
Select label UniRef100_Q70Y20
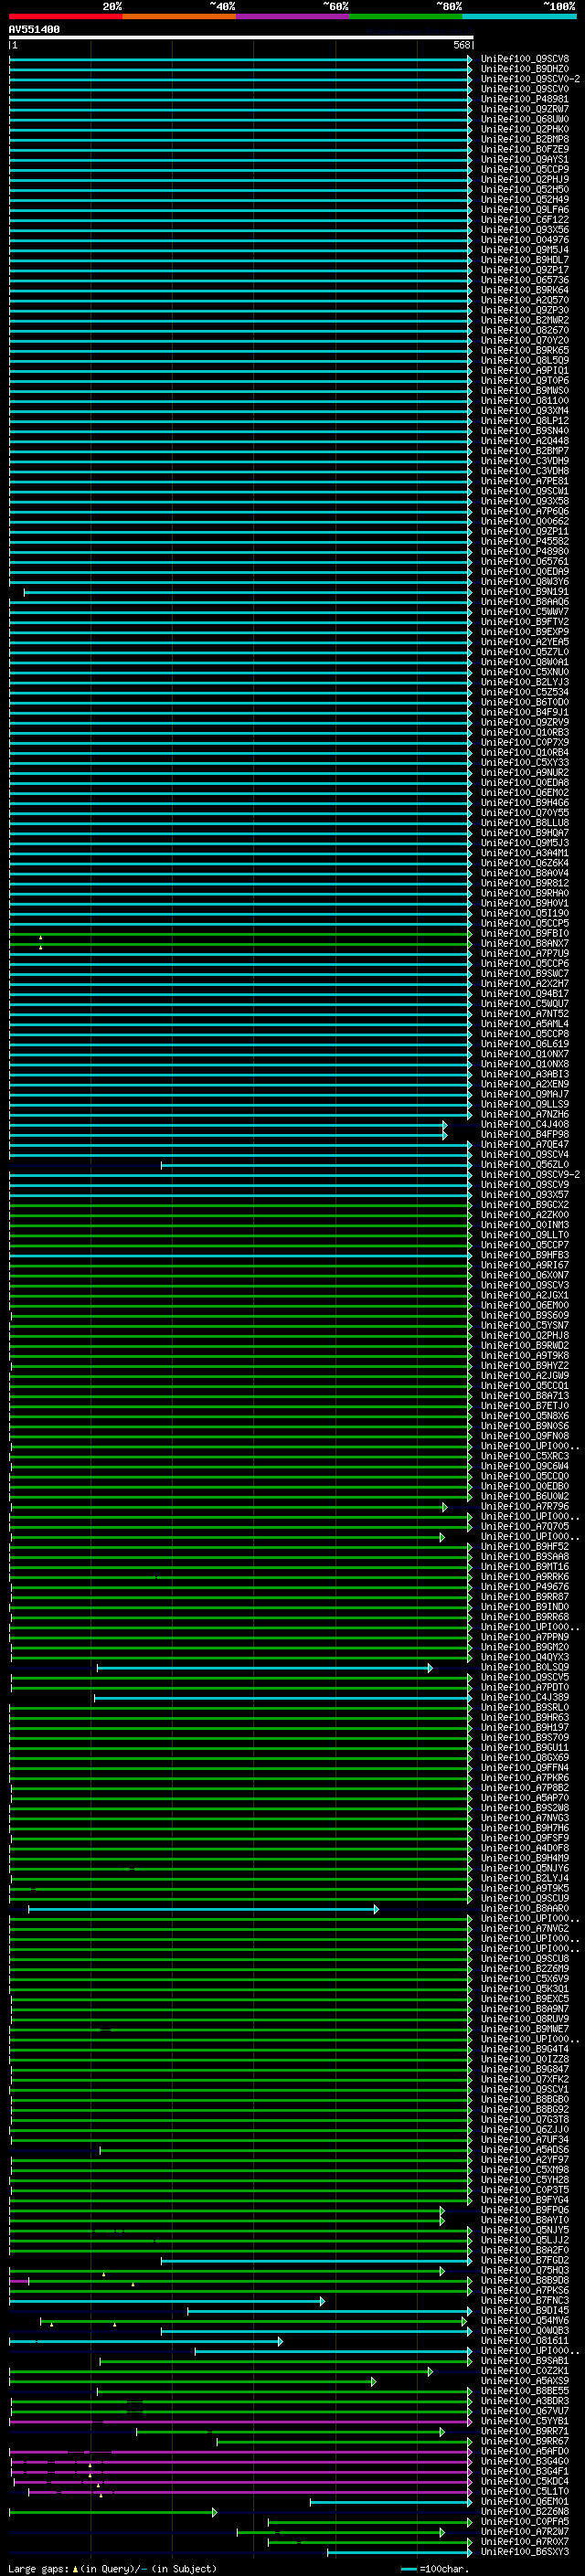coord(525,340)
